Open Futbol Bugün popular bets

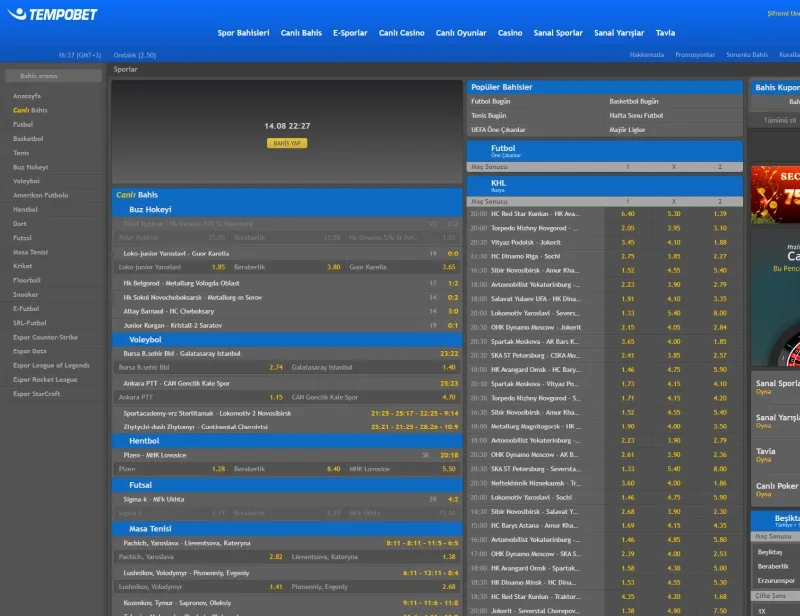tap(490, 102)
